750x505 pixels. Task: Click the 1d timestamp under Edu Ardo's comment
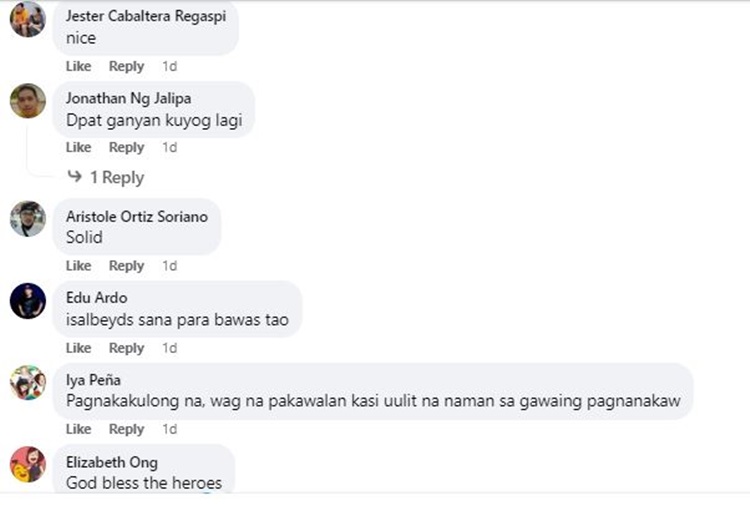169,348
